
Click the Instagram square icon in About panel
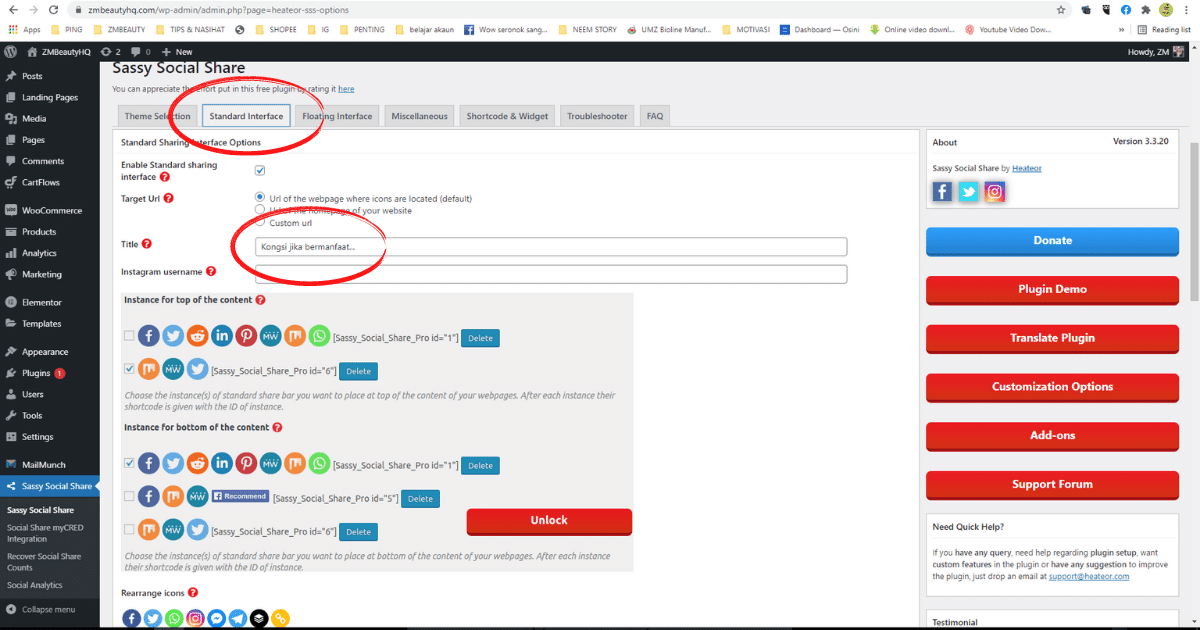(995, 192)
